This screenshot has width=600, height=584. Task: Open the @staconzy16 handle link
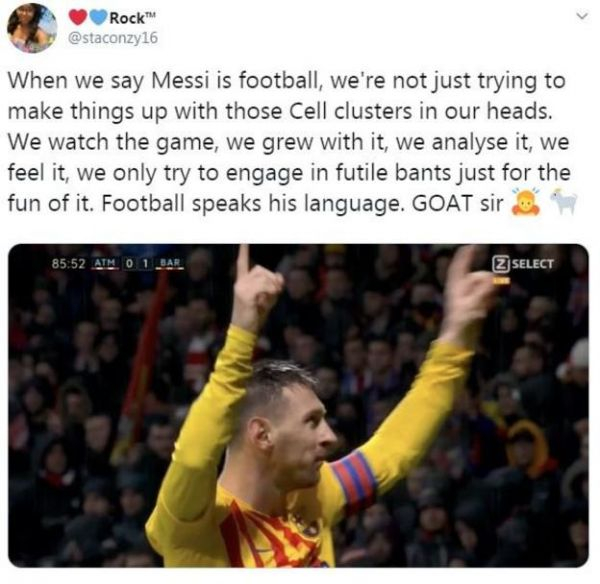point(113,38)
